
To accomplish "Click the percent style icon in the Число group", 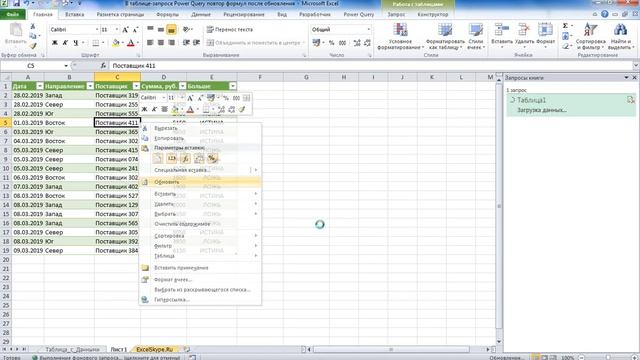I will pyautogui.click(x=331, y=42).
